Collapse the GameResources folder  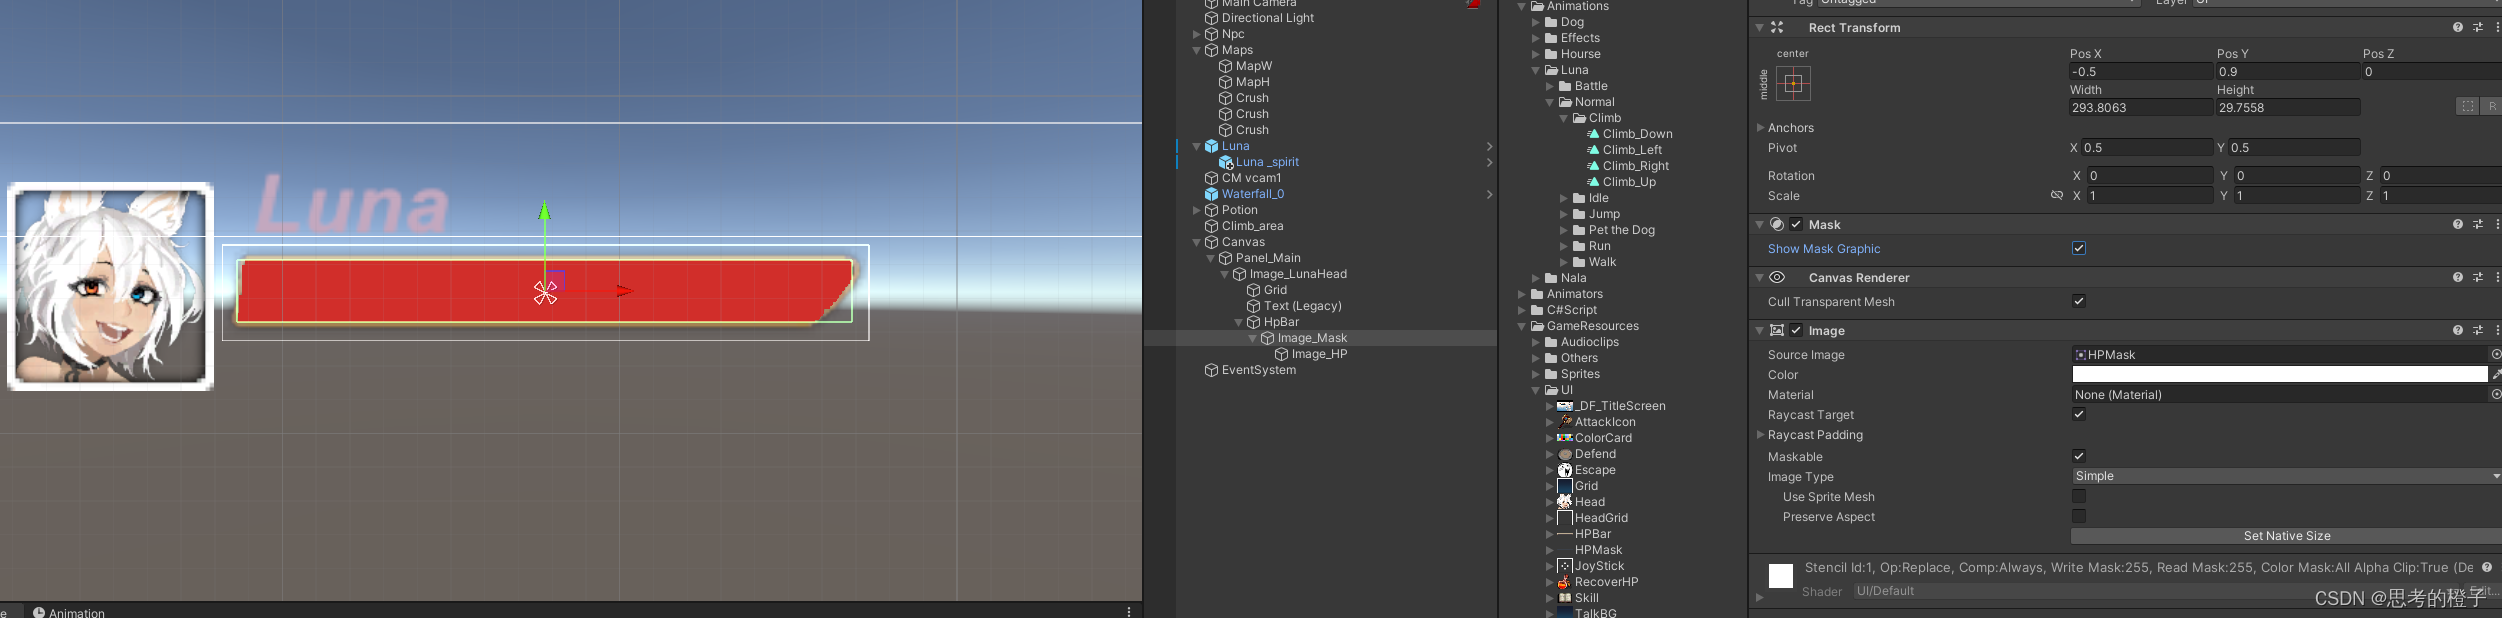click(x=1522, y=326)
